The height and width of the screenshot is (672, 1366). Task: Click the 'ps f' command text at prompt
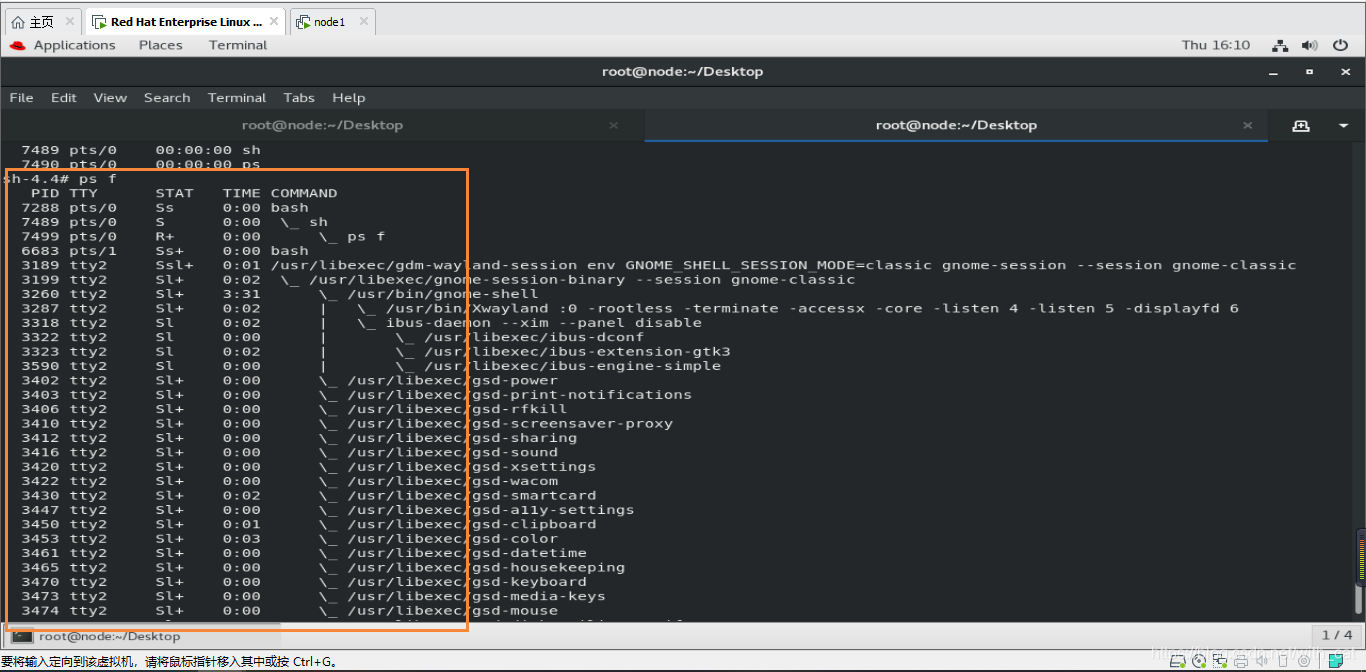click(x=98, y=179)
